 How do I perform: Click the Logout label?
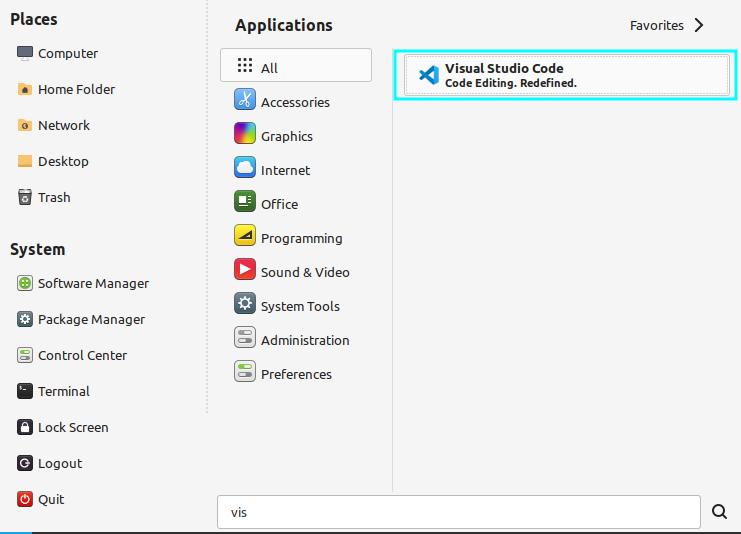[60, 464]
